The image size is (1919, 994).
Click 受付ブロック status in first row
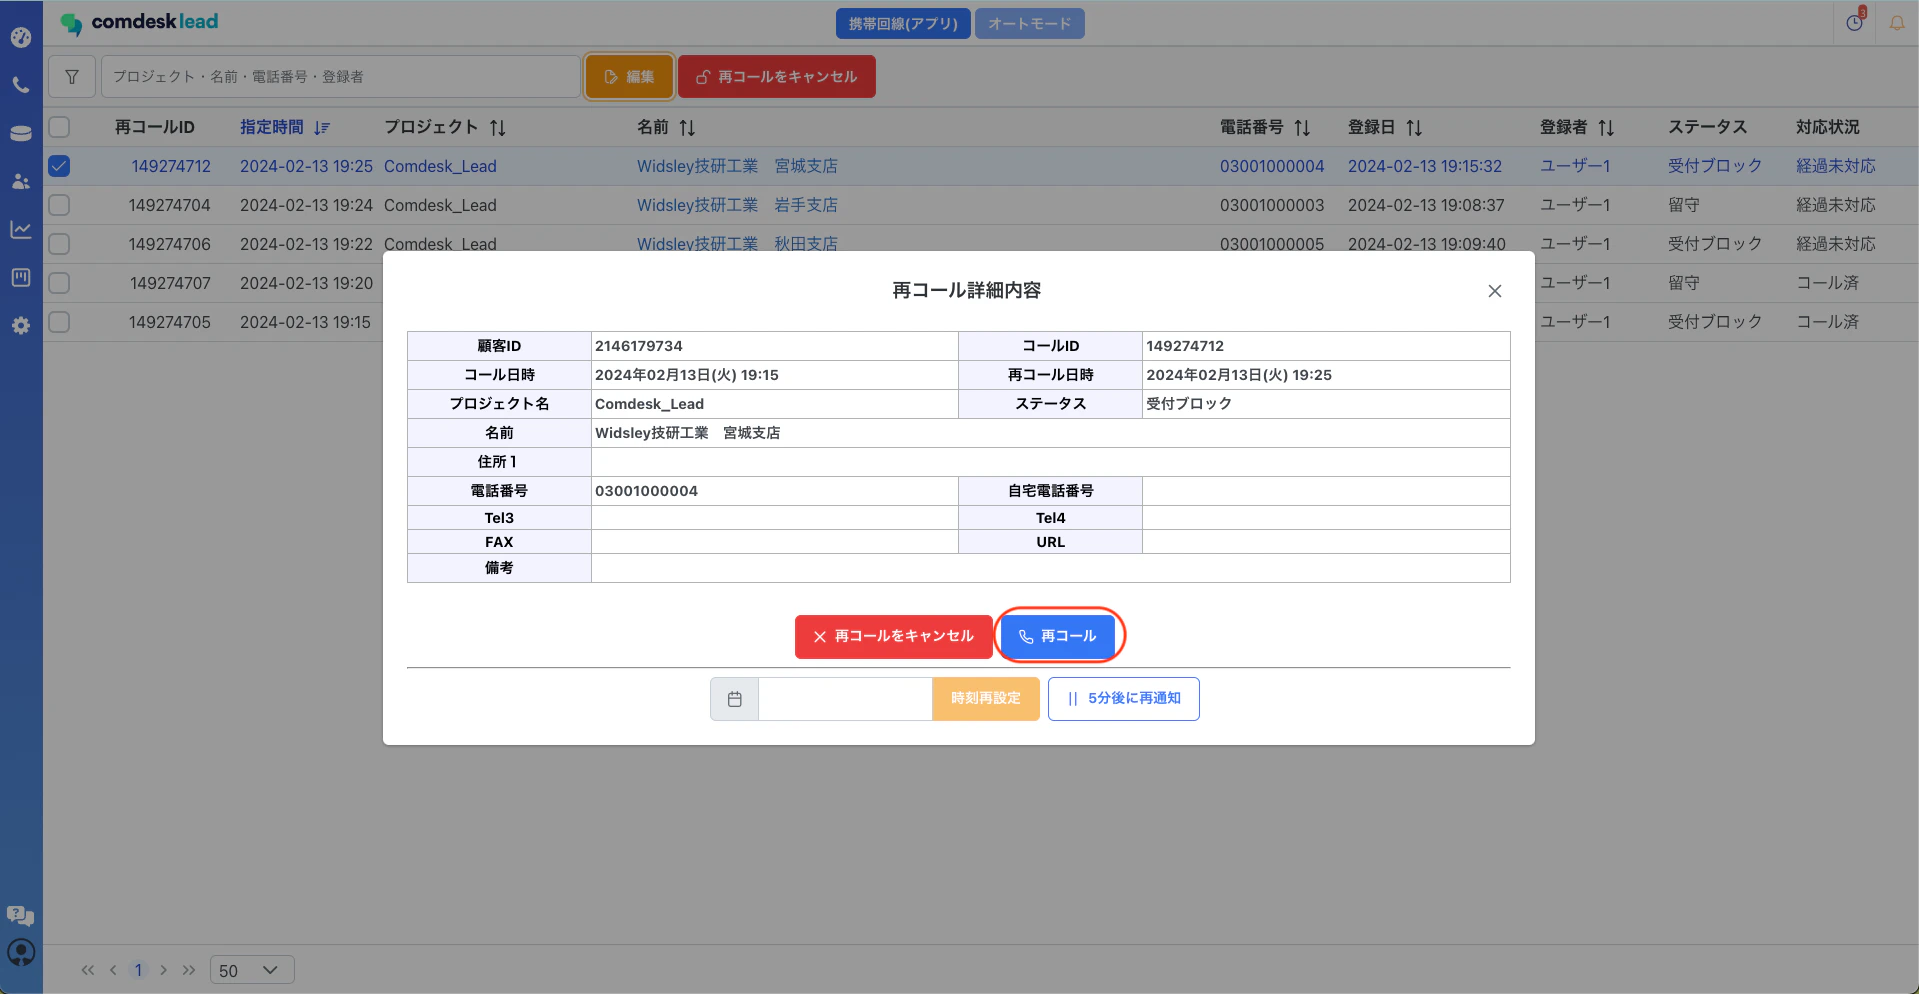(1715, 166)
